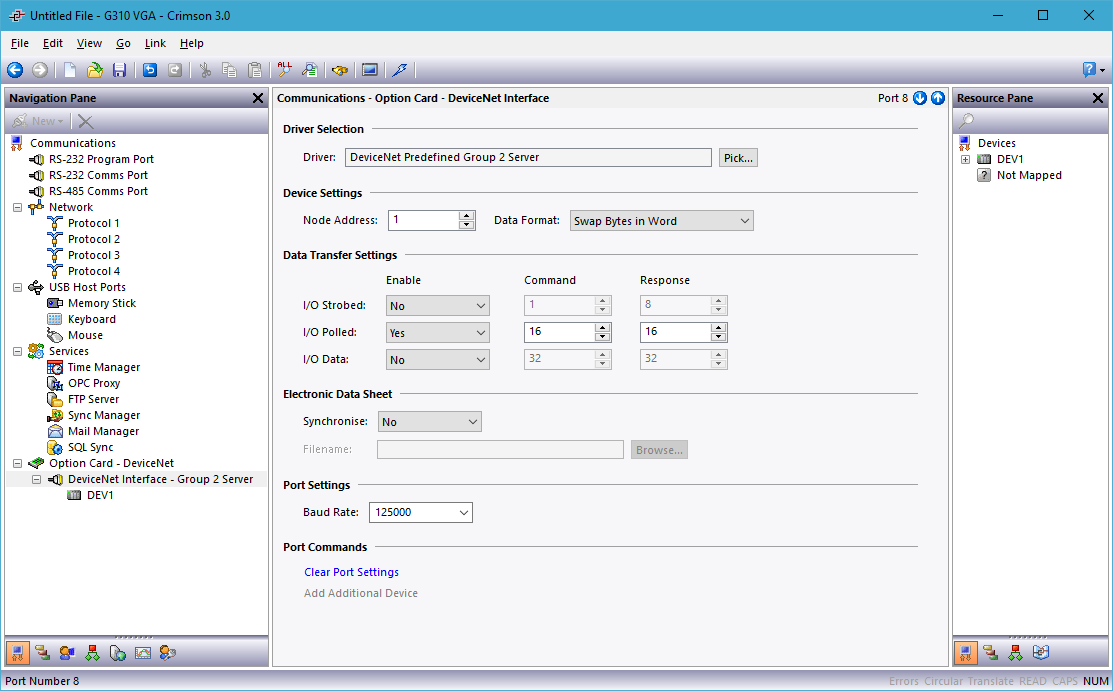The height and width of the screenshot is (691, 1113).
Task: Open the Find All search icon
Action: (x=285, y=70)
